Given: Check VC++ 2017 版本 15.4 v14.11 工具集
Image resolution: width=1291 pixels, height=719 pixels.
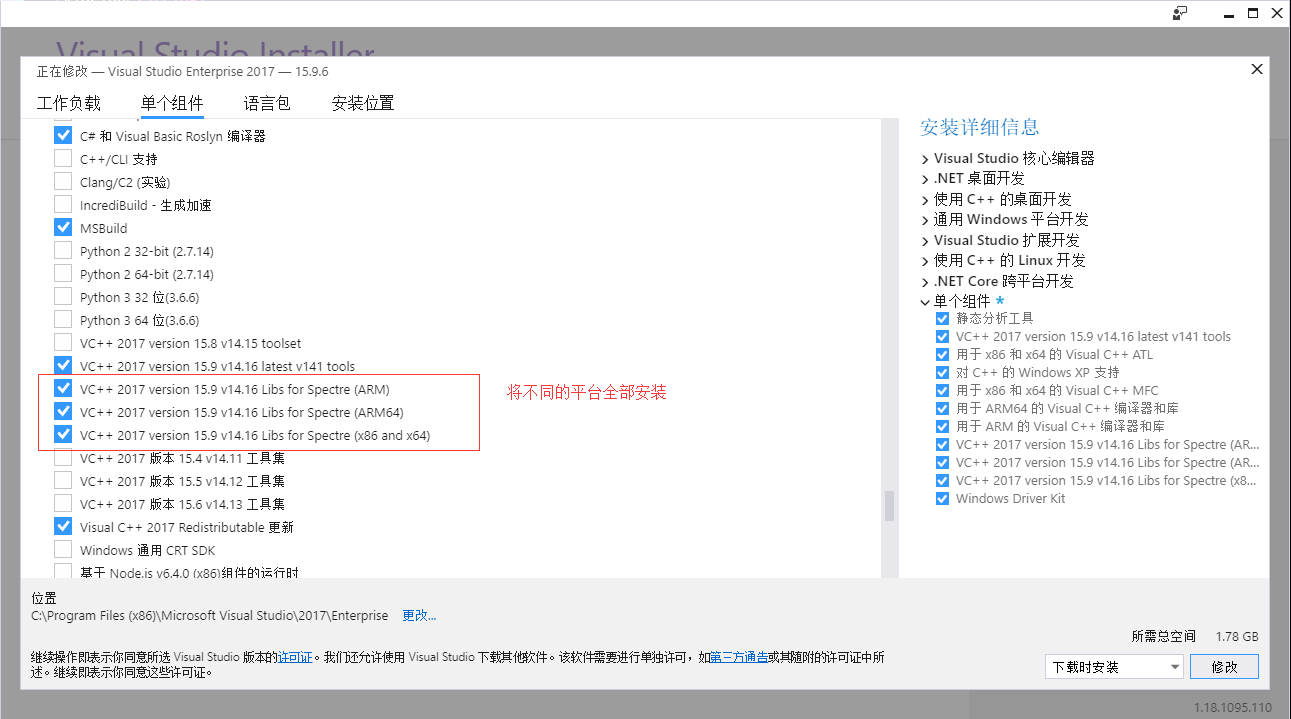Looking at the screenshot, I should [63, 458].
